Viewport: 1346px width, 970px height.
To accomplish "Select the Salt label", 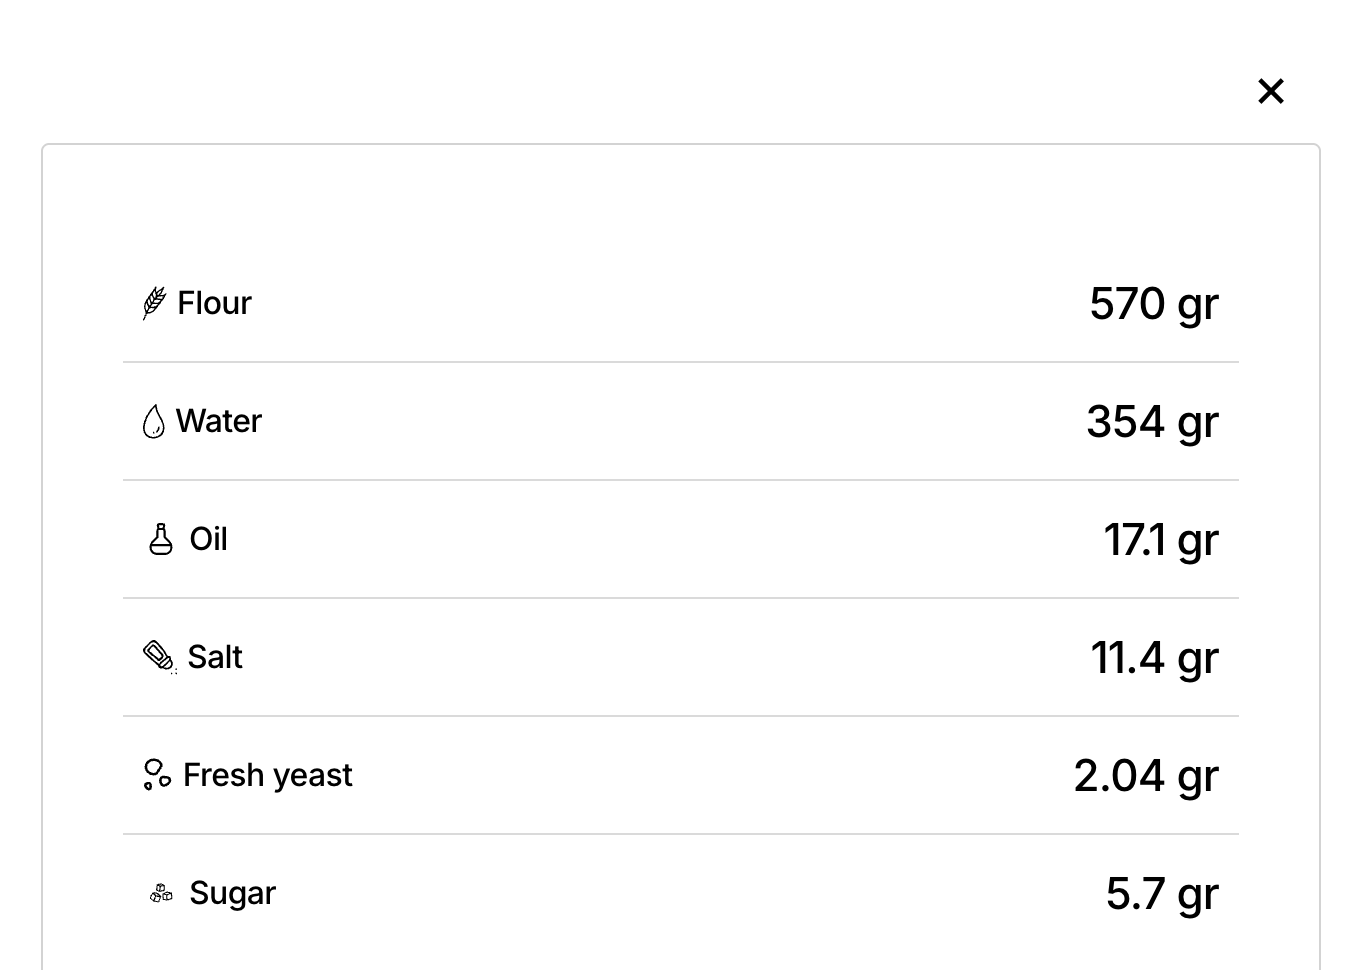I will tap(215, 657).
